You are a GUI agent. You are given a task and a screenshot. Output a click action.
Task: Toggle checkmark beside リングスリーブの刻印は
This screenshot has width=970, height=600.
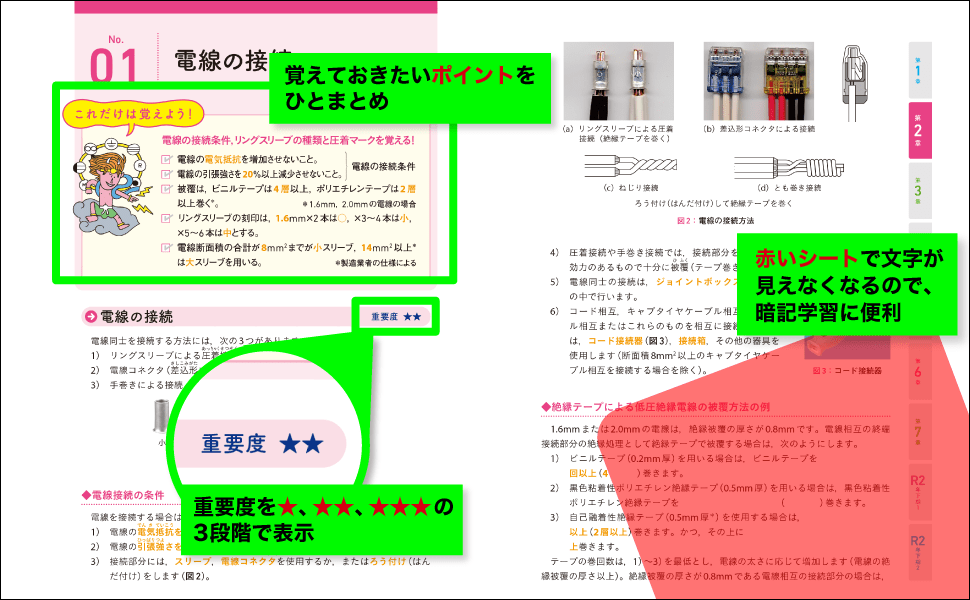[166, 218]
